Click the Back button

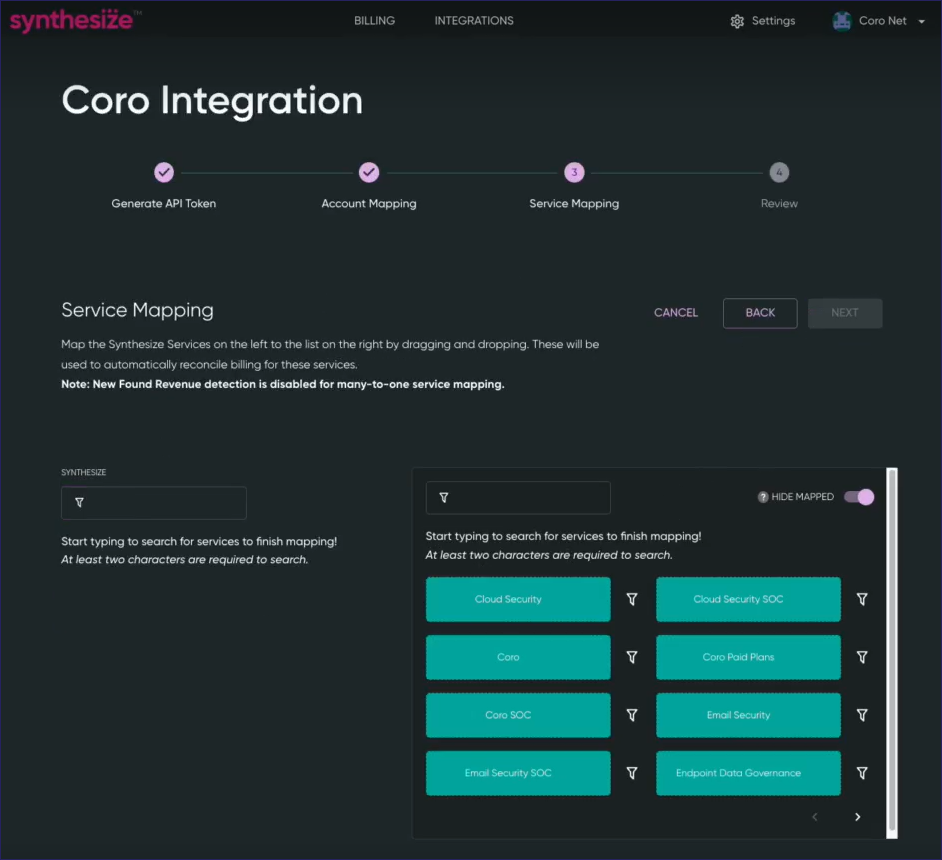point(760,313)
